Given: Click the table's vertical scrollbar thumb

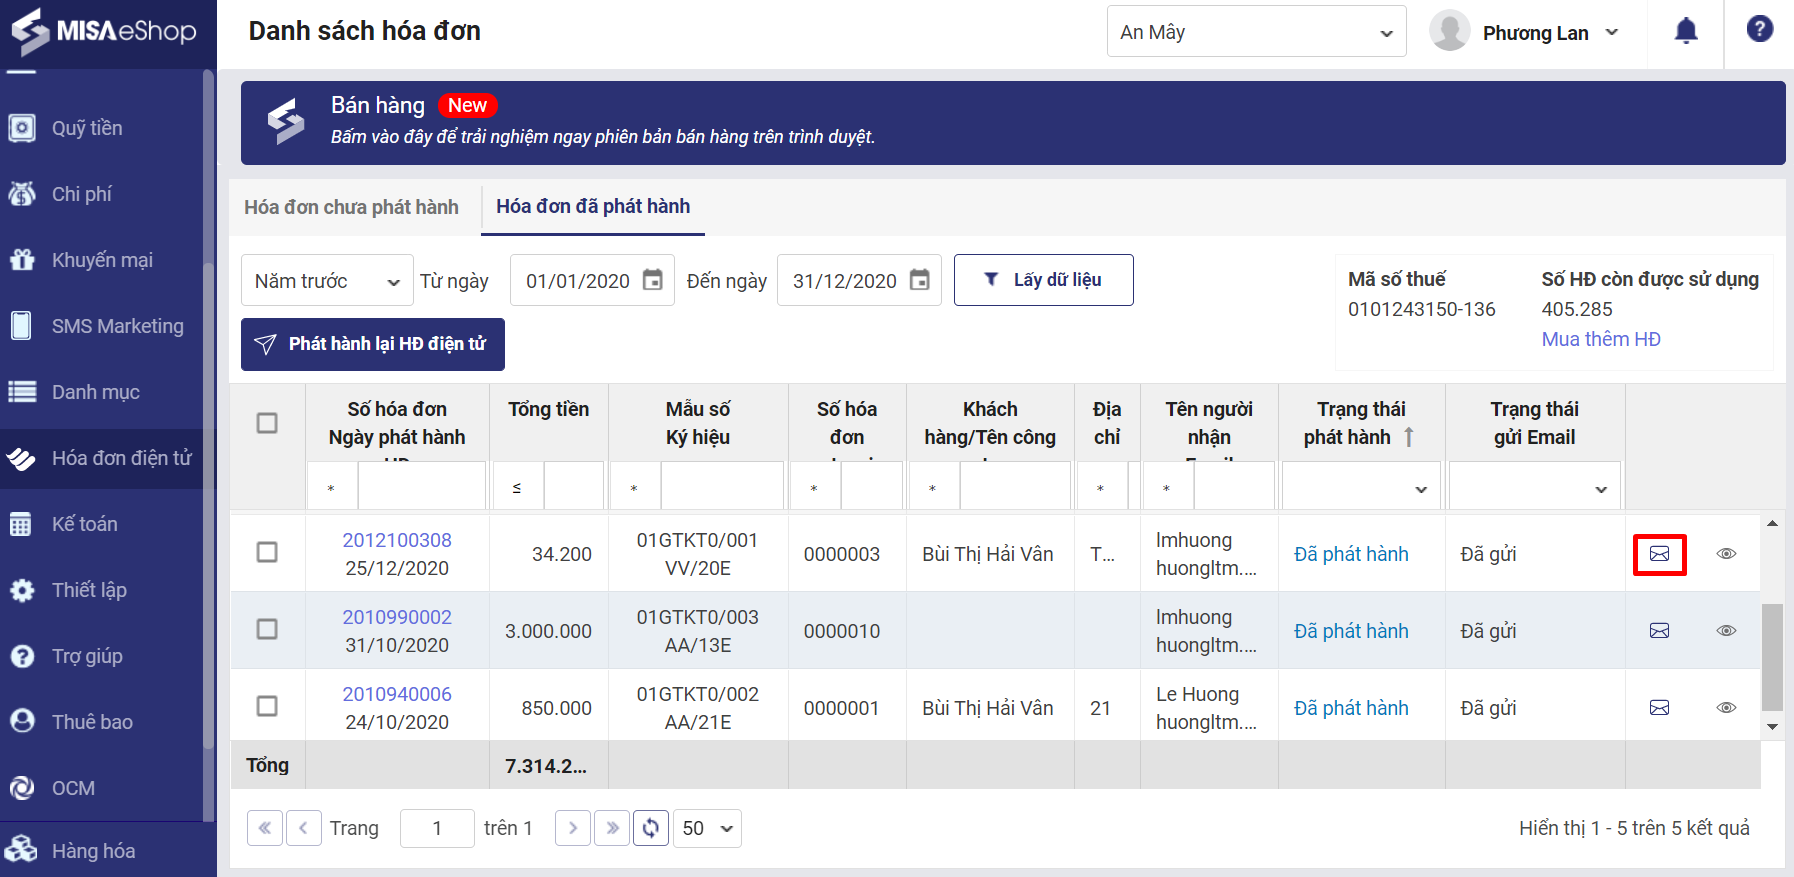Looking at the screenshot, I should (x=1771, y=655).
